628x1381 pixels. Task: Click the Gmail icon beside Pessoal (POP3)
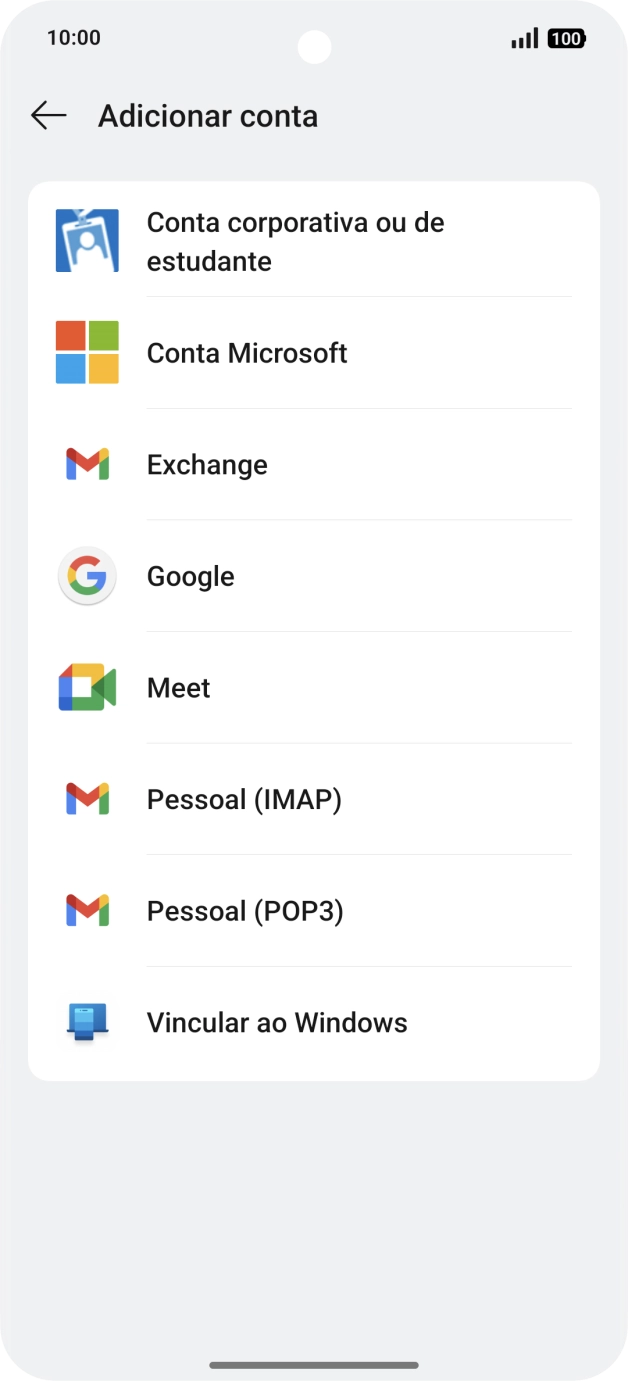tap(87, 910)
